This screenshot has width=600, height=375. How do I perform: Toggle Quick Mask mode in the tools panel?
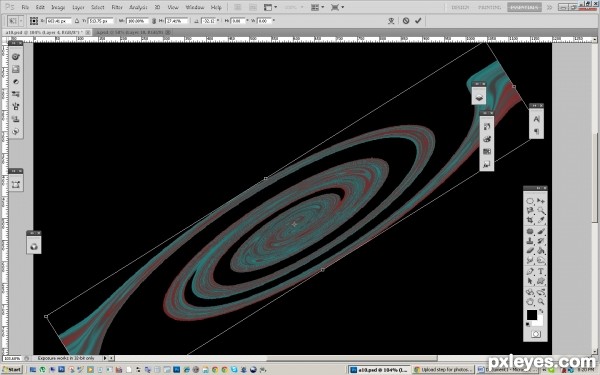click(535, 334)
